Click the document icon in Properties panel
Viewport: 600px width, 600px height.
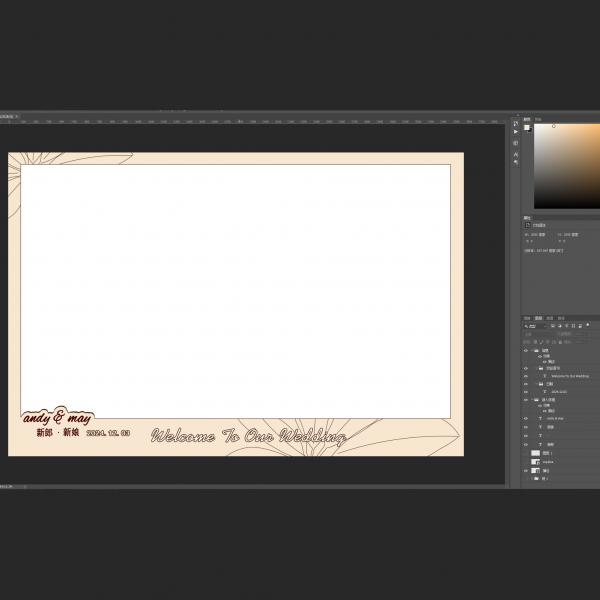click(x=528, y=226)
